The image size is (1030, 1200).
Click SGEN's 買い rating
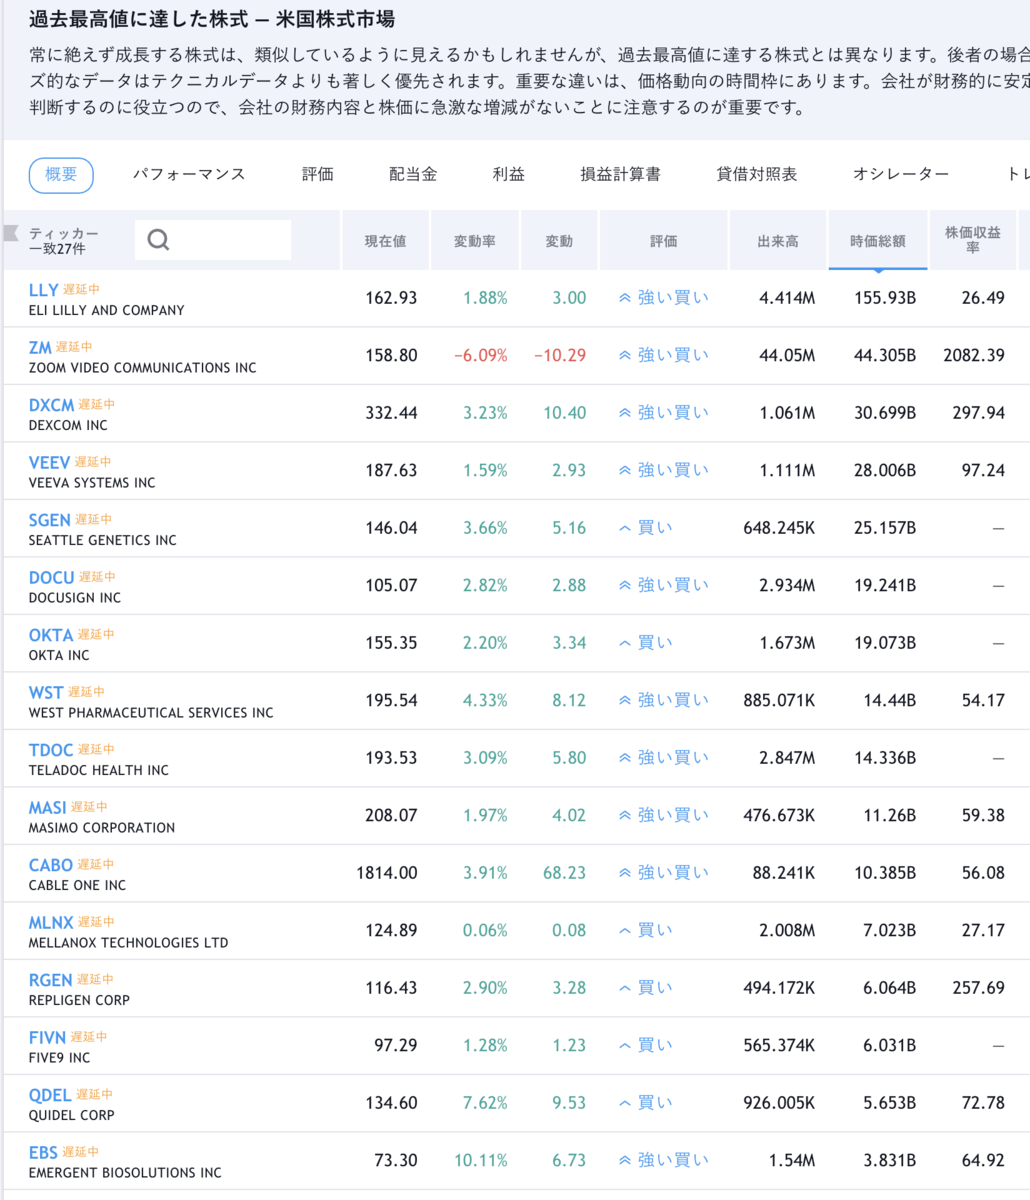pyautogui.click(x=646, y=528)
